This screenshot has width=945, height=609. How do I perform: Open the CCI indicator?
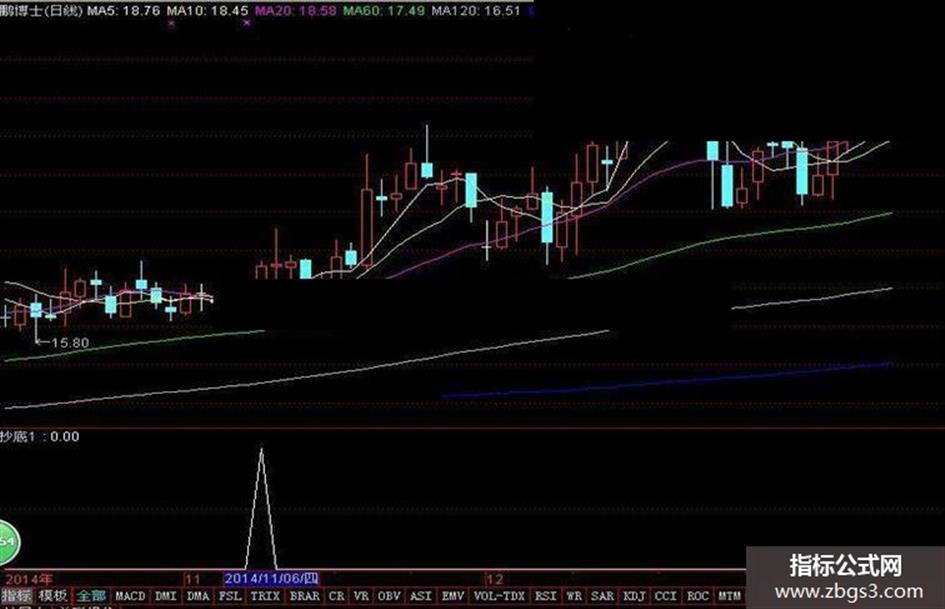pos(665,596)
